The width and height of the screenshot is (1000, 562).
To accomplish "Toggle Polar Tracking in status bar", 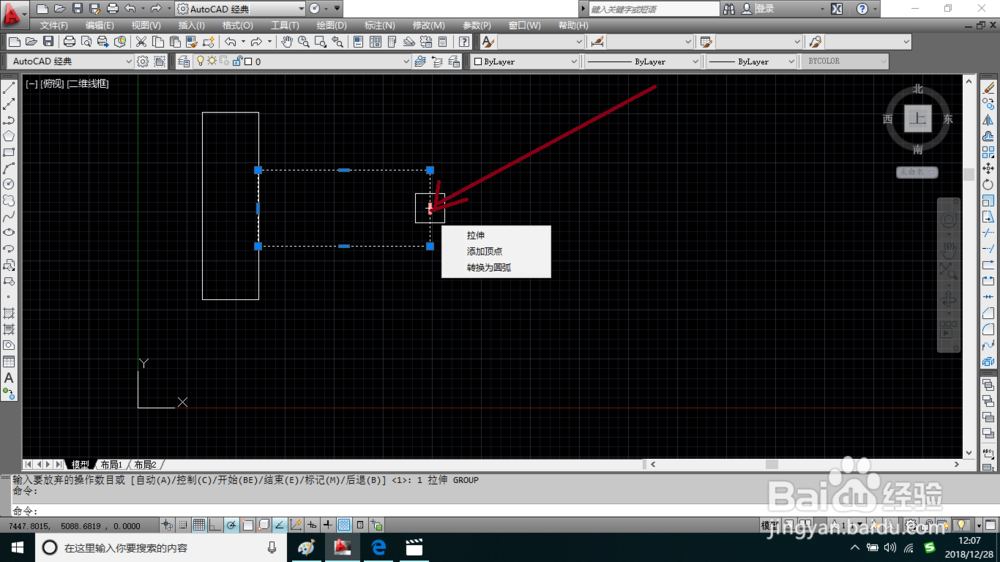I will (231, 525).
